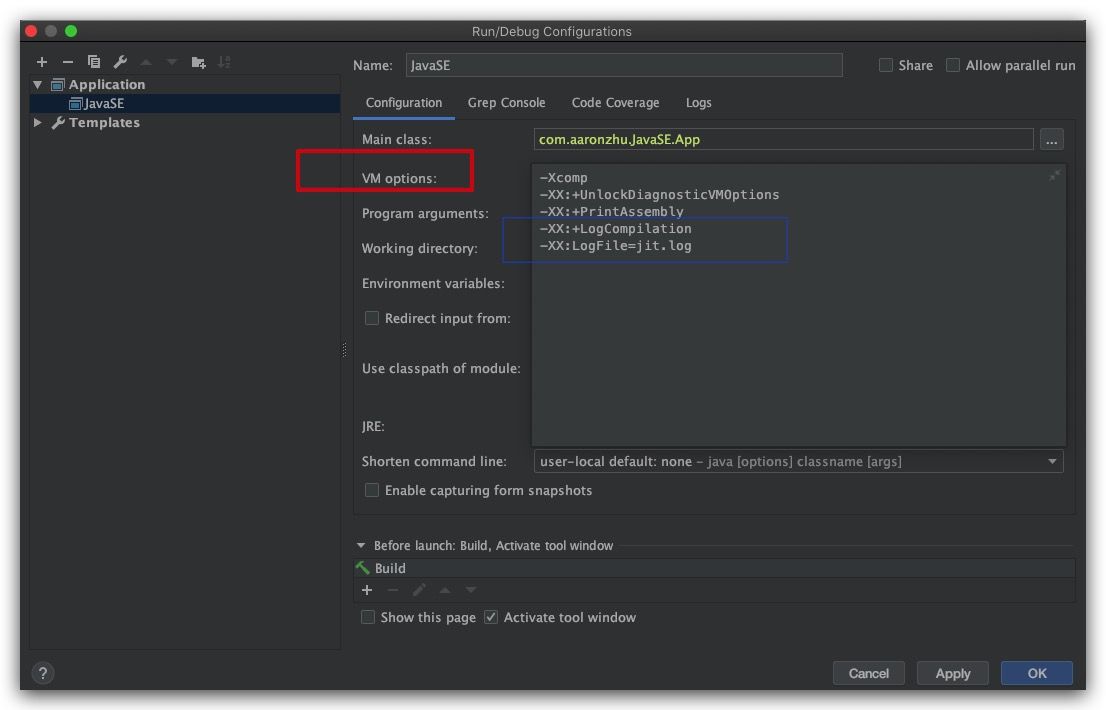Image resolution: width=1106 pixels, height=710 pixels.
Task: Toggle Allow parallel run checkbox
Action: [x=953, y=65]
